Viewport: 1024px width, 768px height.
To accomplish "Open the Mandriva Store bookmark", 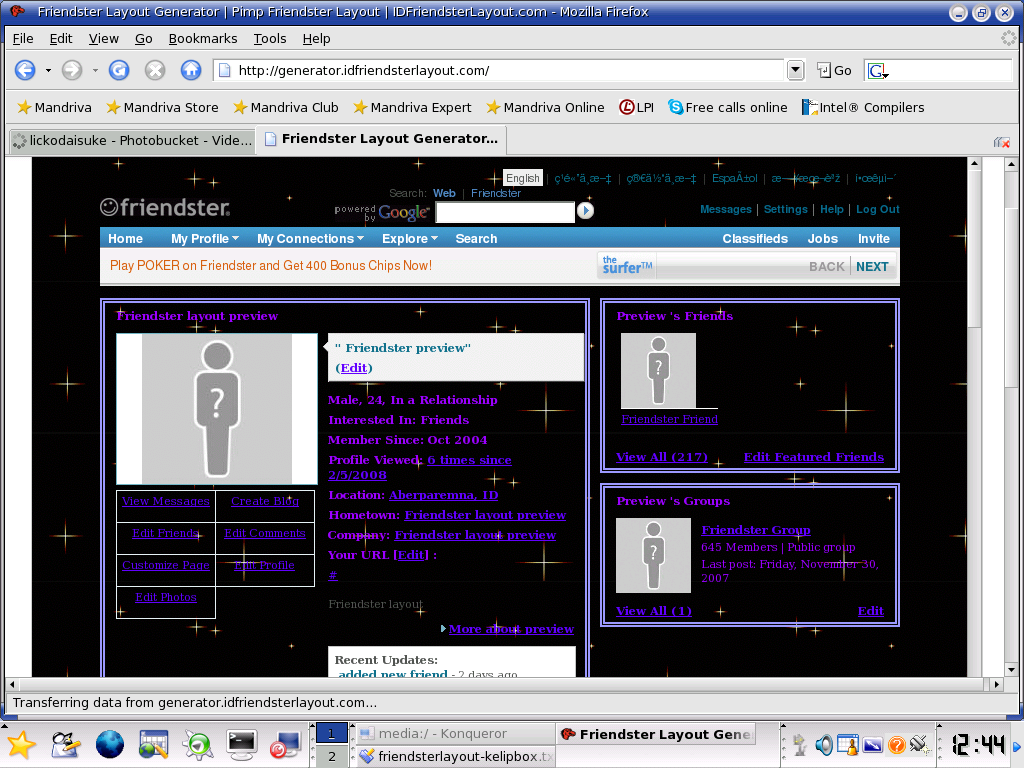I will pyautogui.click(x=163, y=107).
